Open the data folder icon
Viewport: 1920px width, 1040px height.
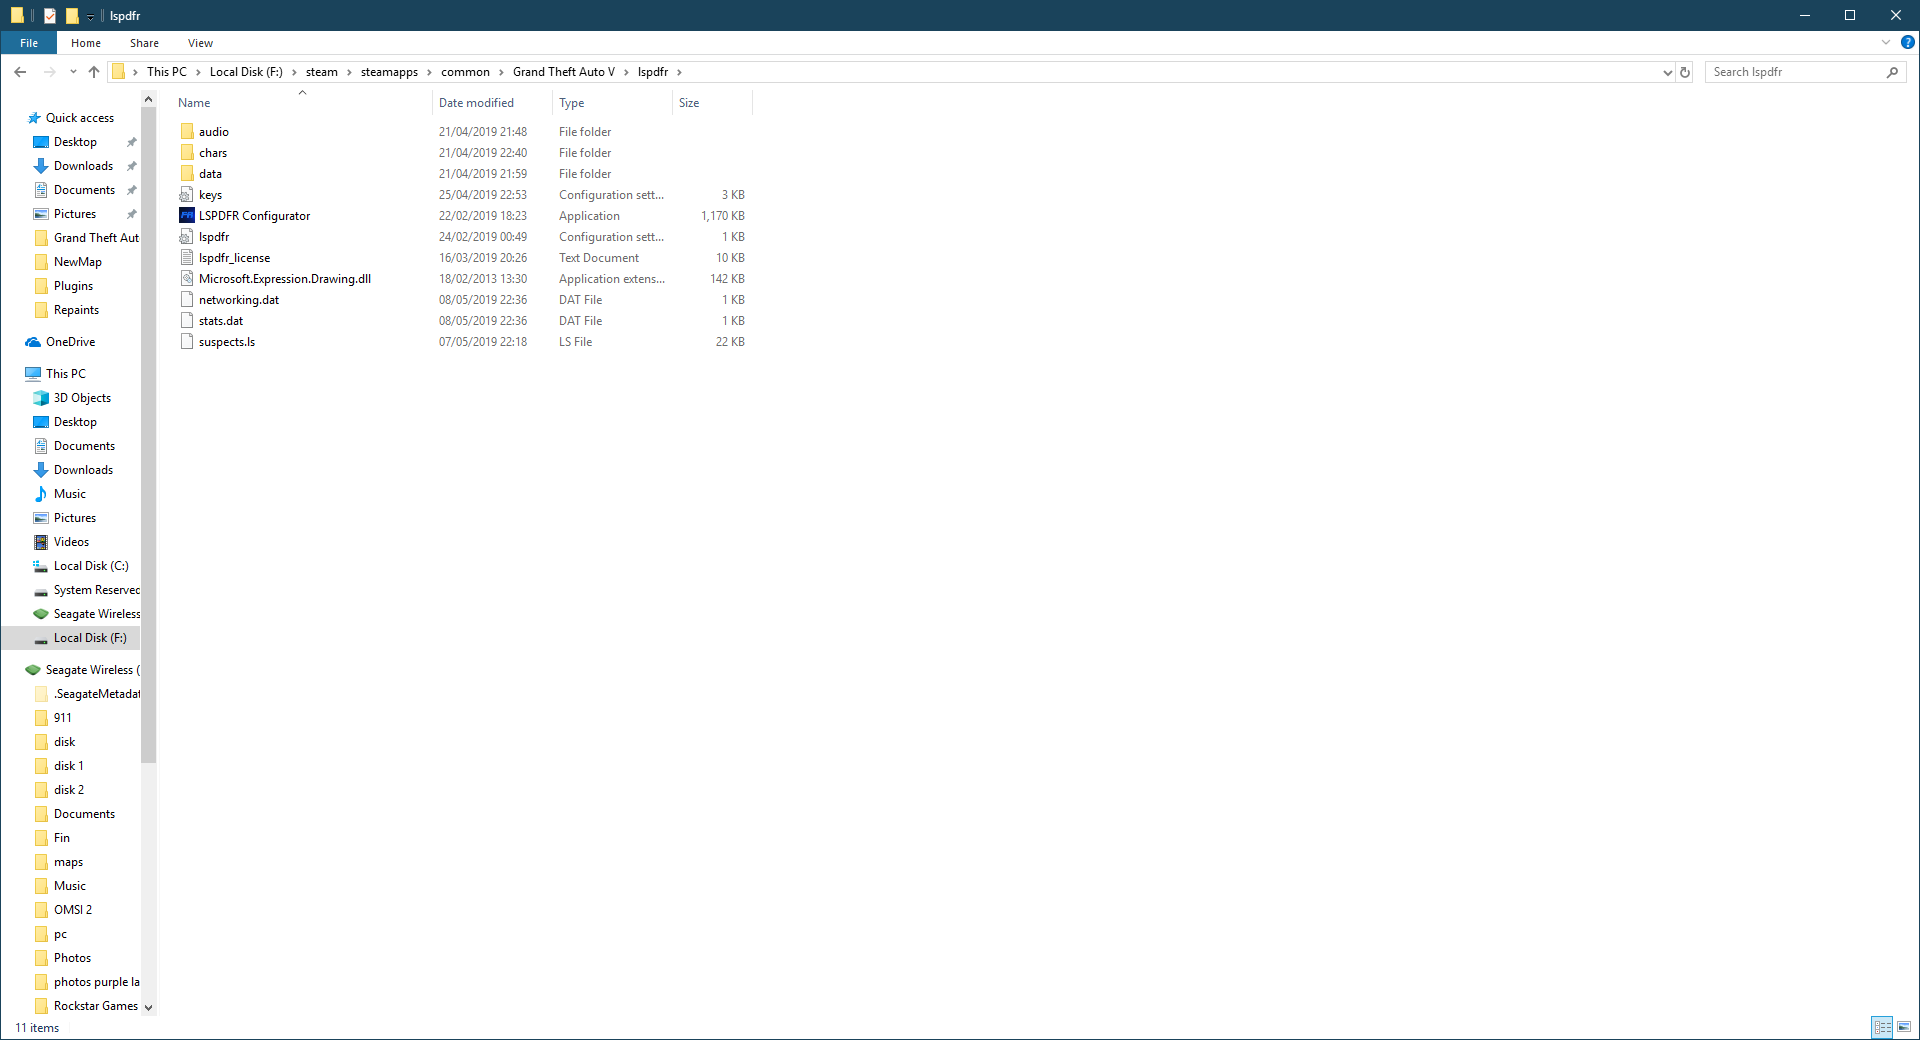(187, 174)
